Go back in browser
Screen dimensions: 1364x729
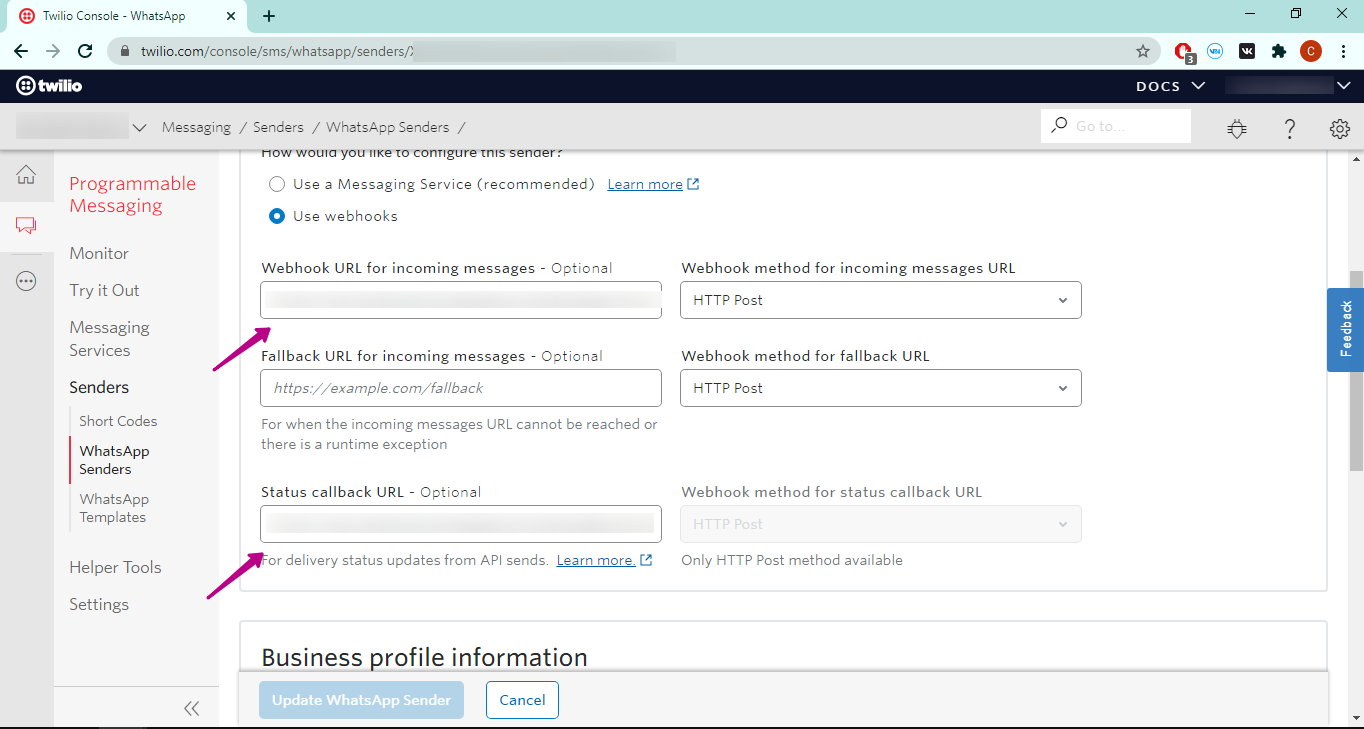click(x=21, y=51)
